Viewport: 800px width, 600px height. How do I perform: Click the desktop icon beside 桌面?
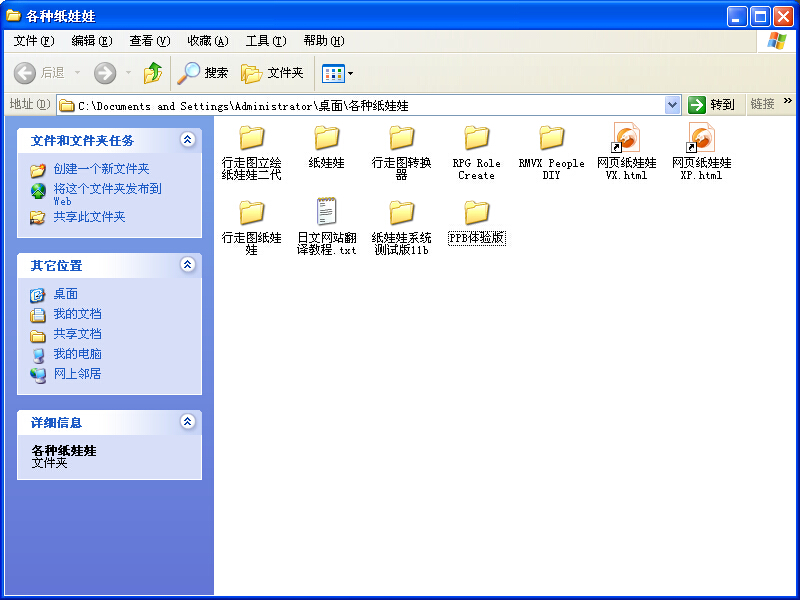(37, 295)
